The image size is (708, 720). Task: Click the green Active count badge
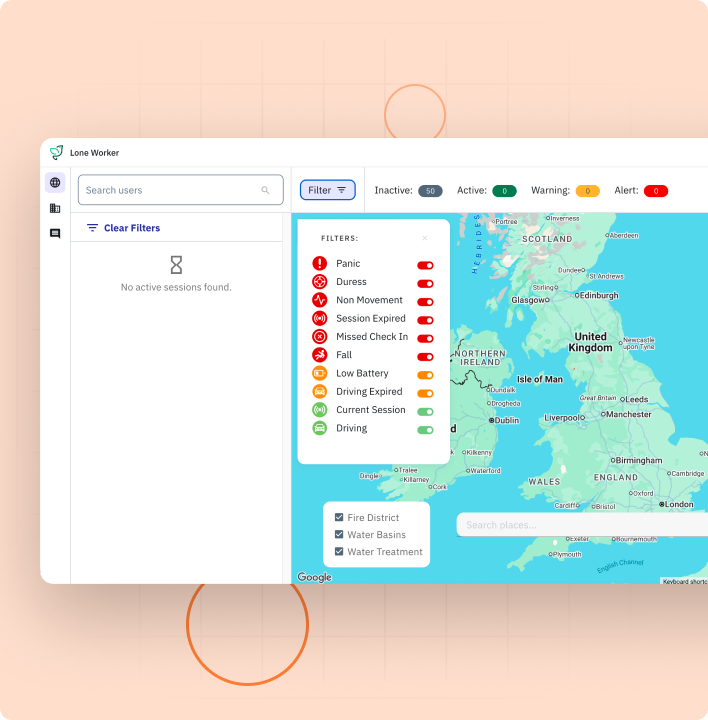point(504,191)
